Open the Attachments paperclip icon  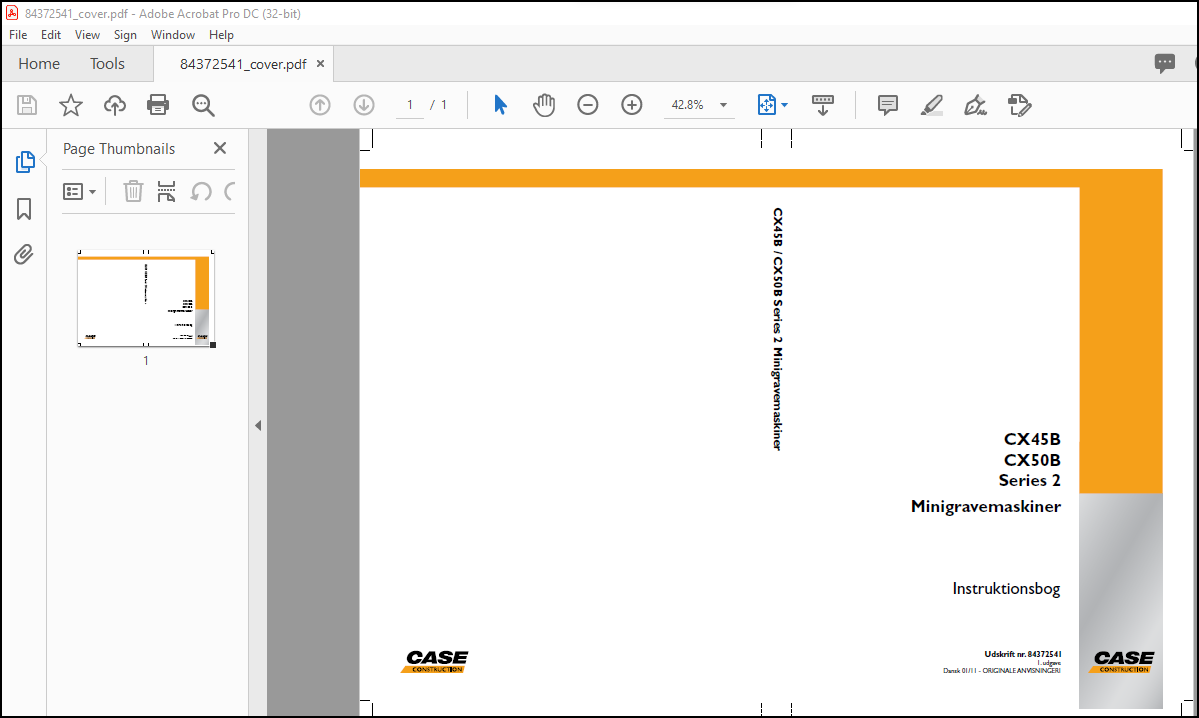(x=24, y=254)
